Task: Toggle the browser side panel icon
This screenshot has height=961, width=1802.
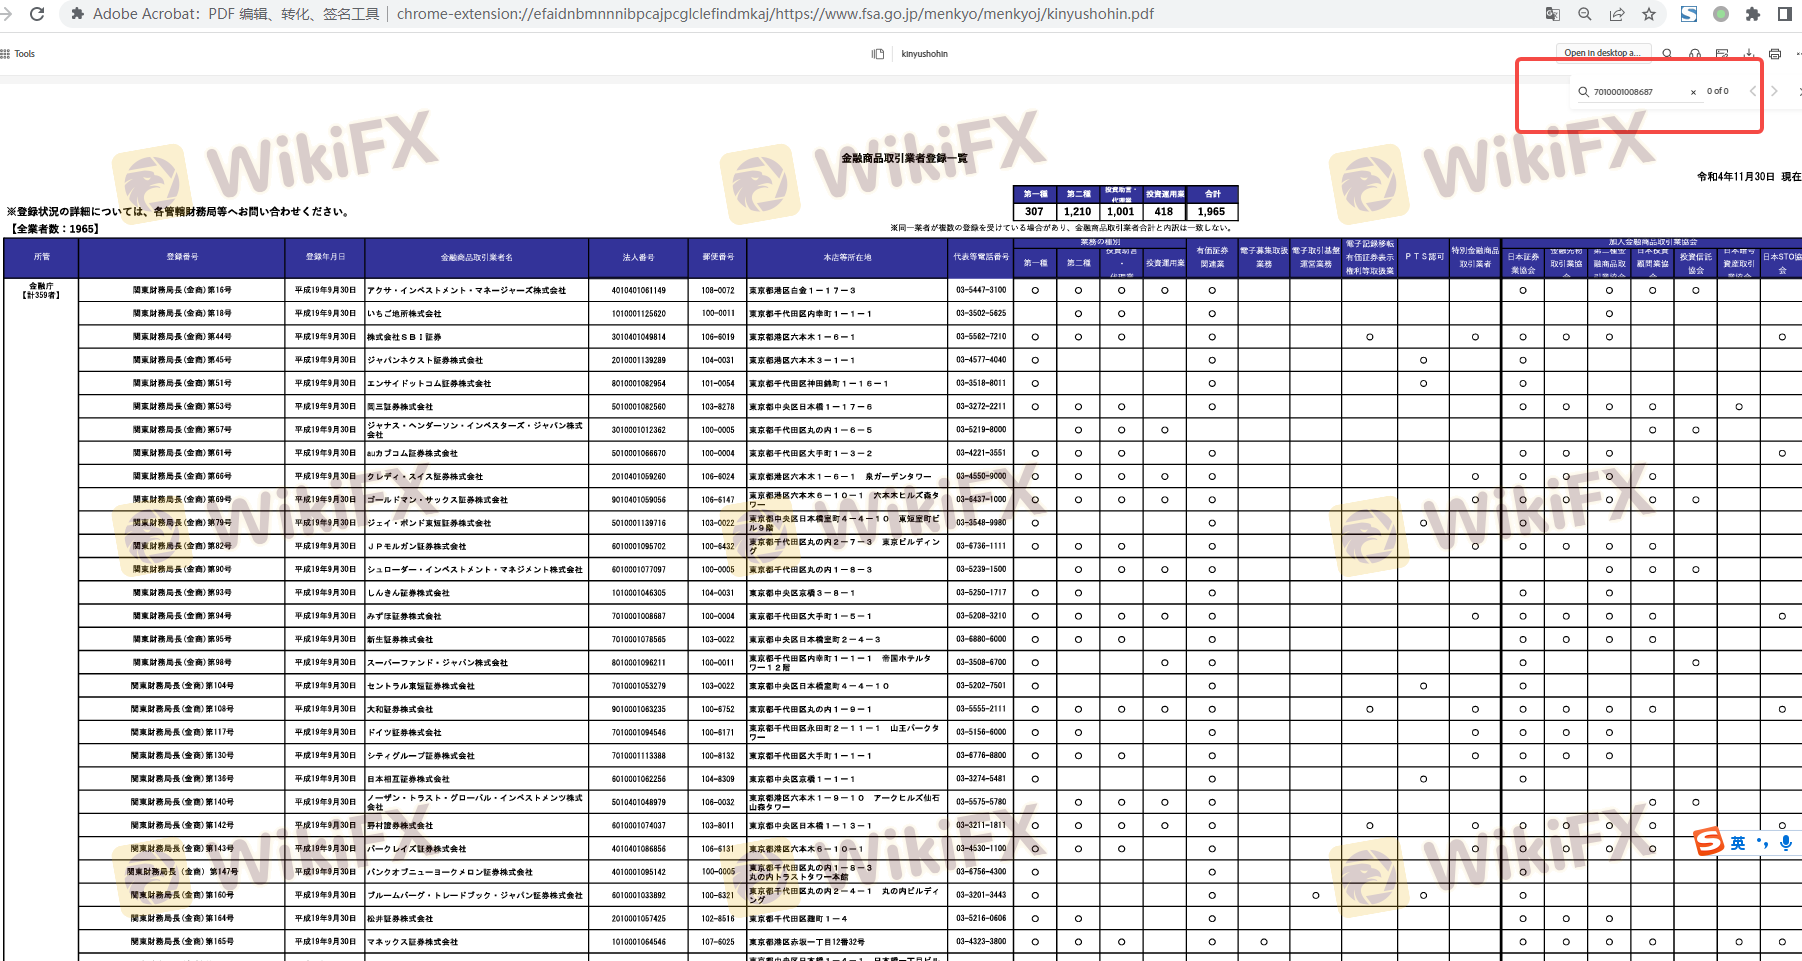Action: pos(1785,14)
